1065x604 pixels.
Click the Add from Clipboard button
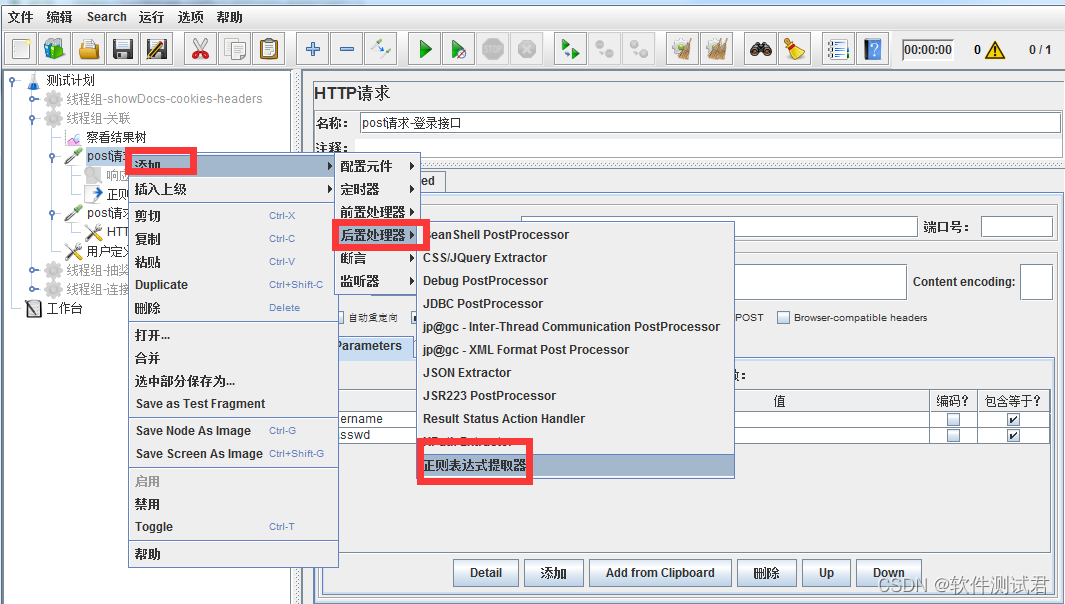point(660,573)
